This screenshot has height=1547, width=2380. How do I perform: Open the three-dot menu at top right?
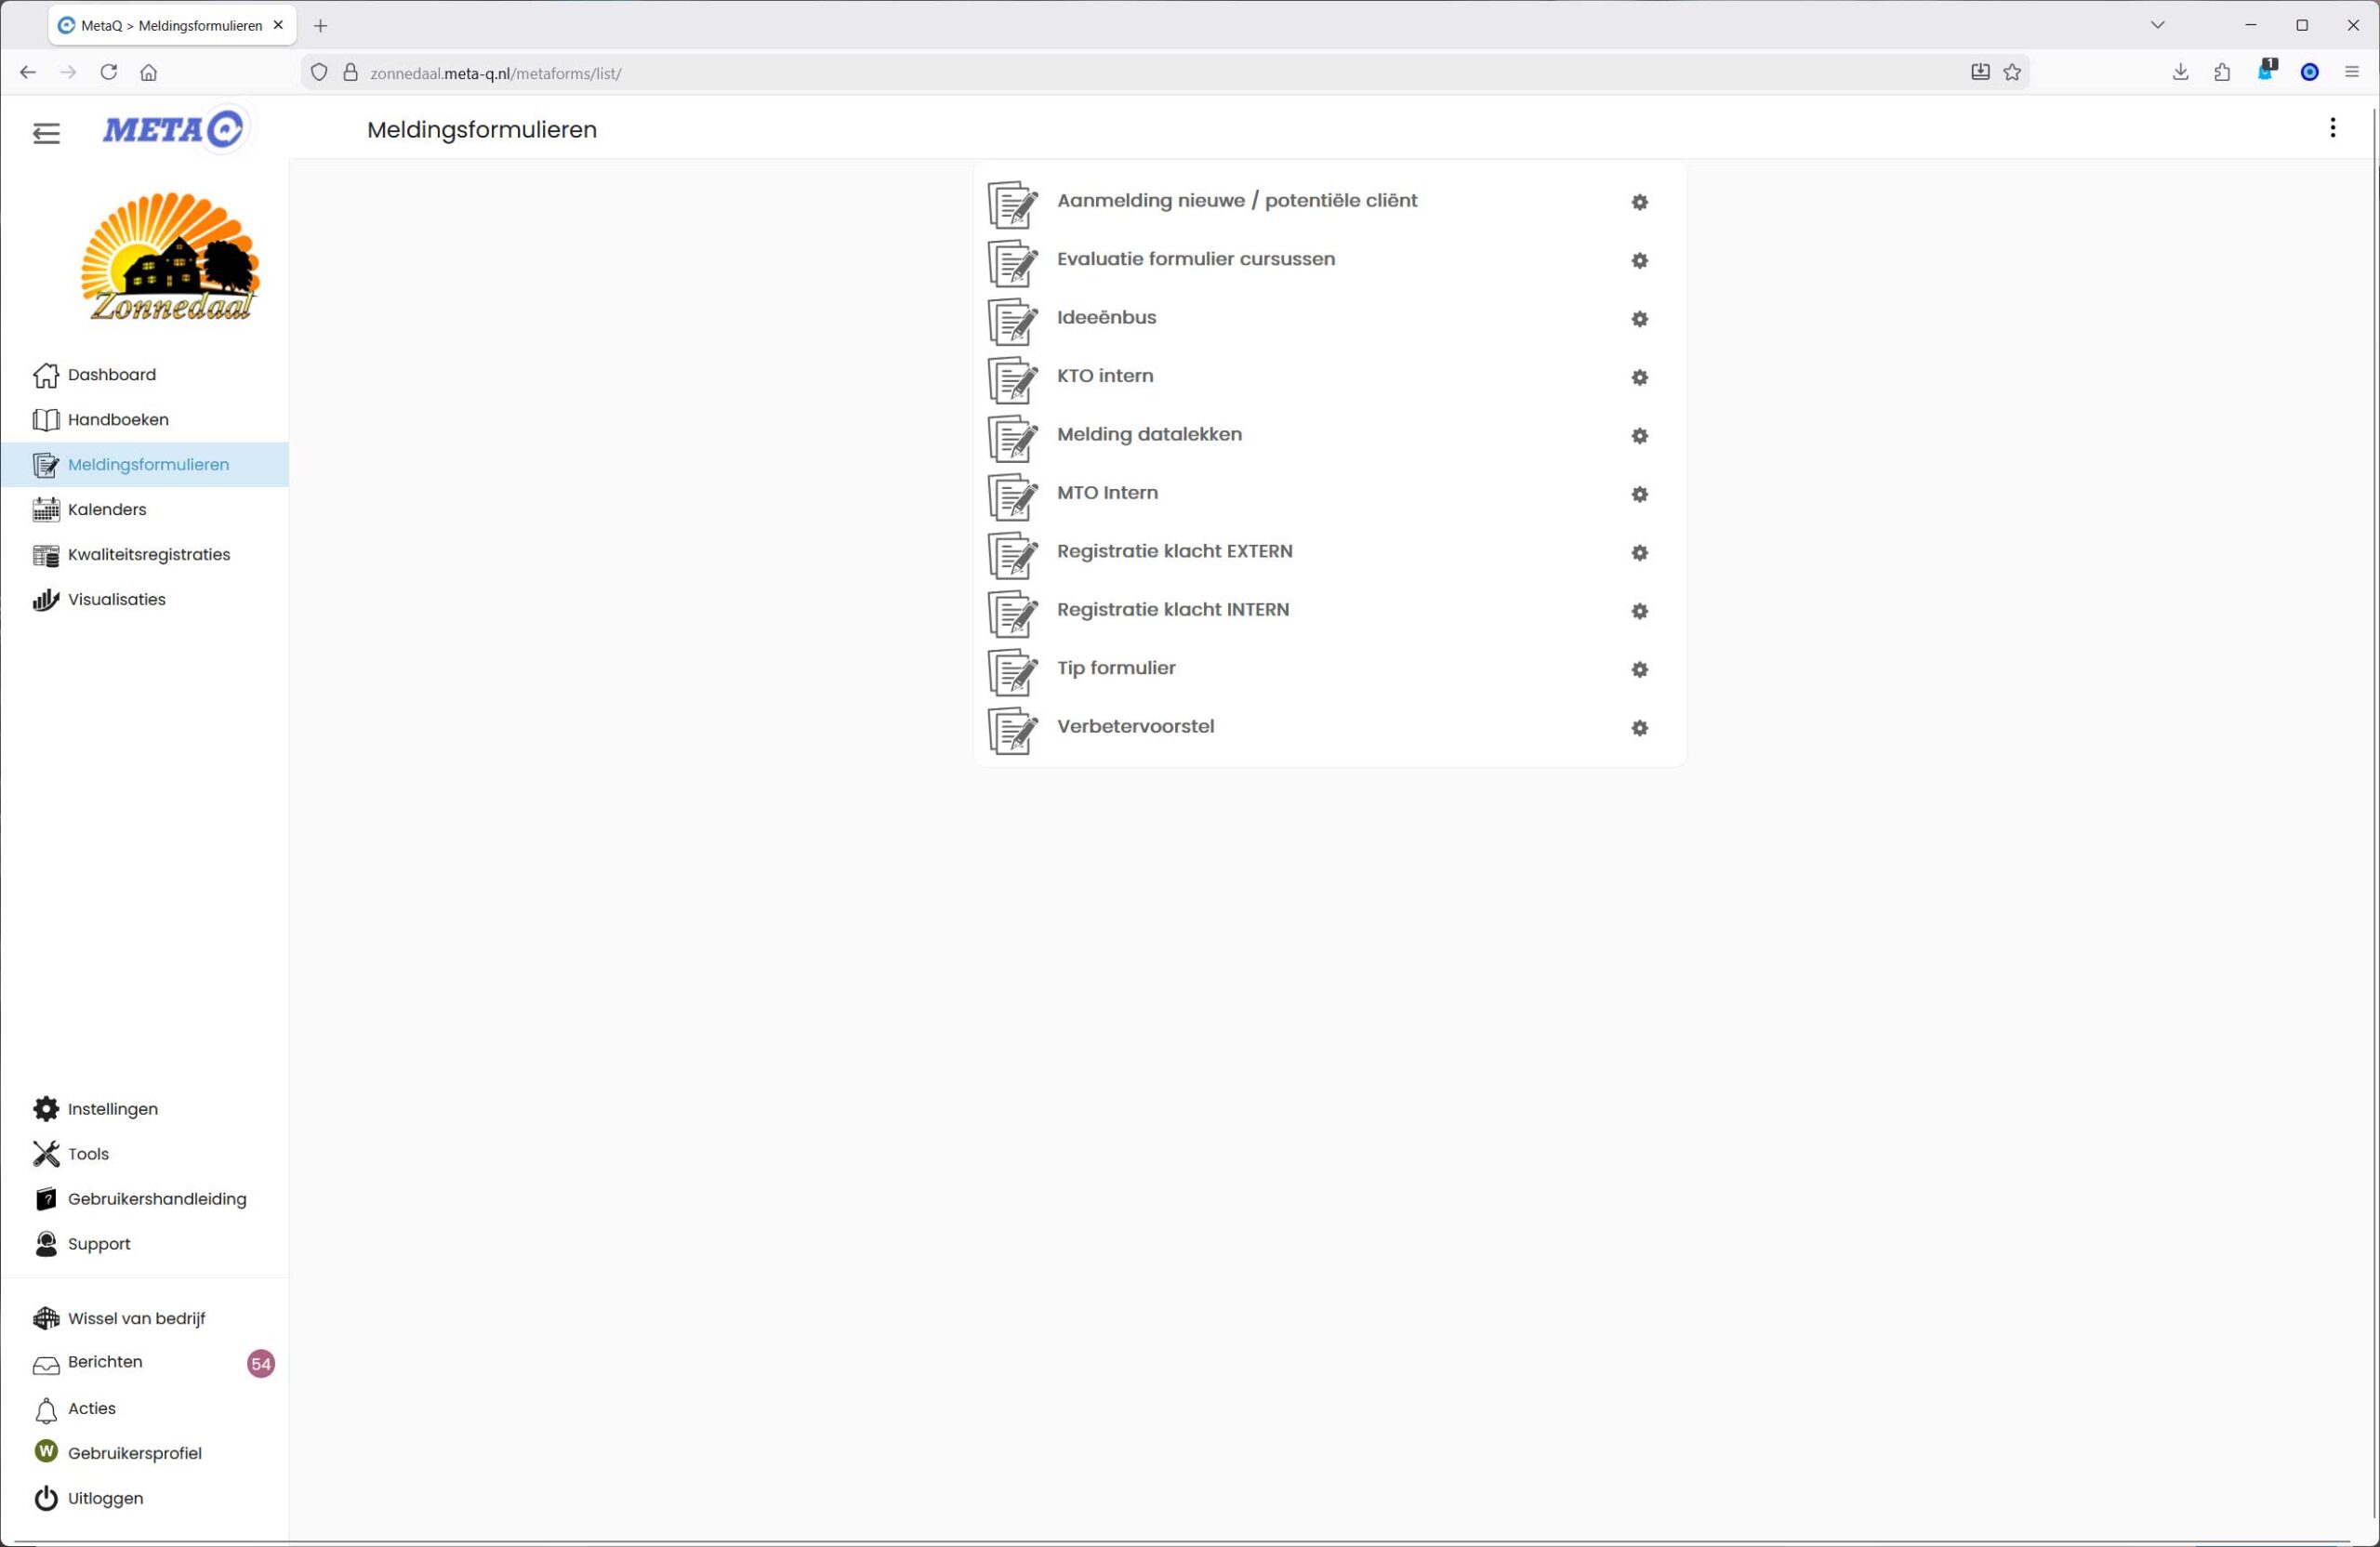click(x=2332, y=128)
